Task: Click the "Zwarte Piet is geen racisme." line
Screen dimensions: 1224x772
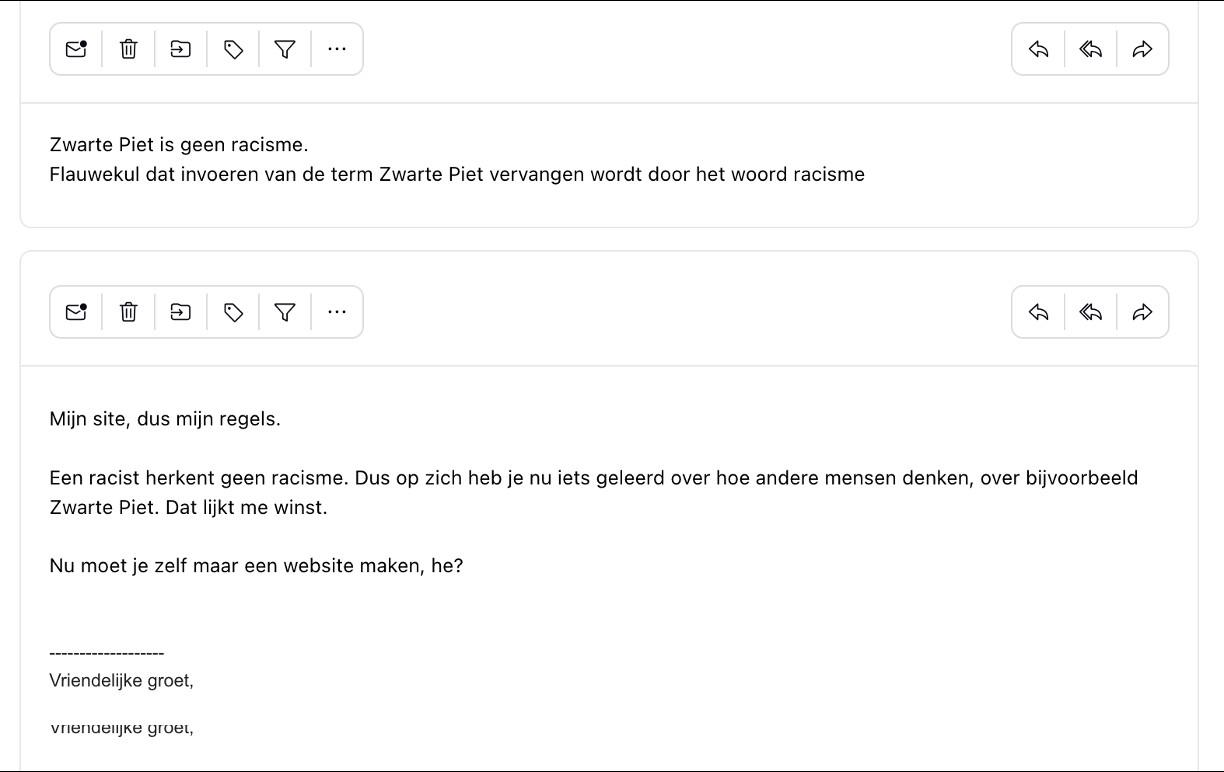Action: point(179,145)
